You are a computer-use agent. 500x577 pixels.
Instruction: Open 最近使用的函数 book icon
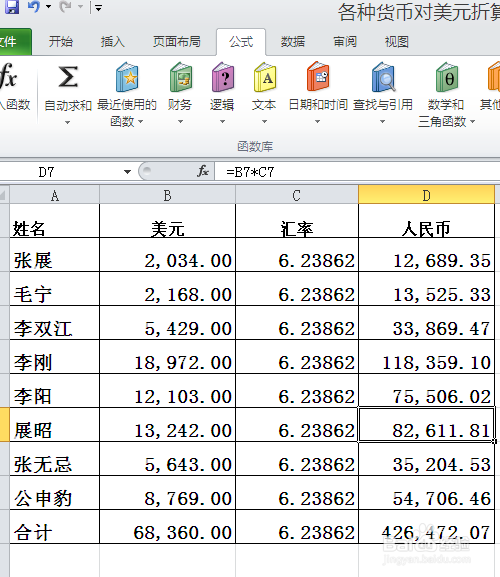point(127,77)
